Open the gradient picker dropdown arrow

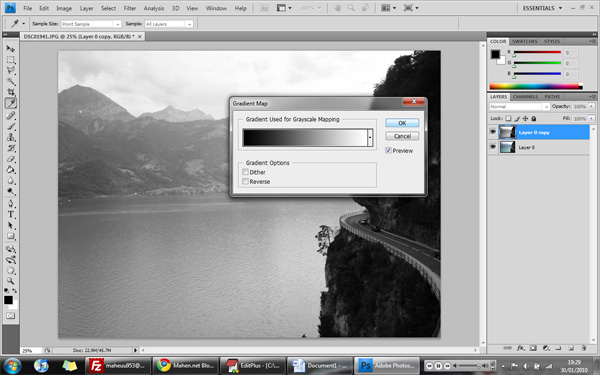(x=370, y=137)
